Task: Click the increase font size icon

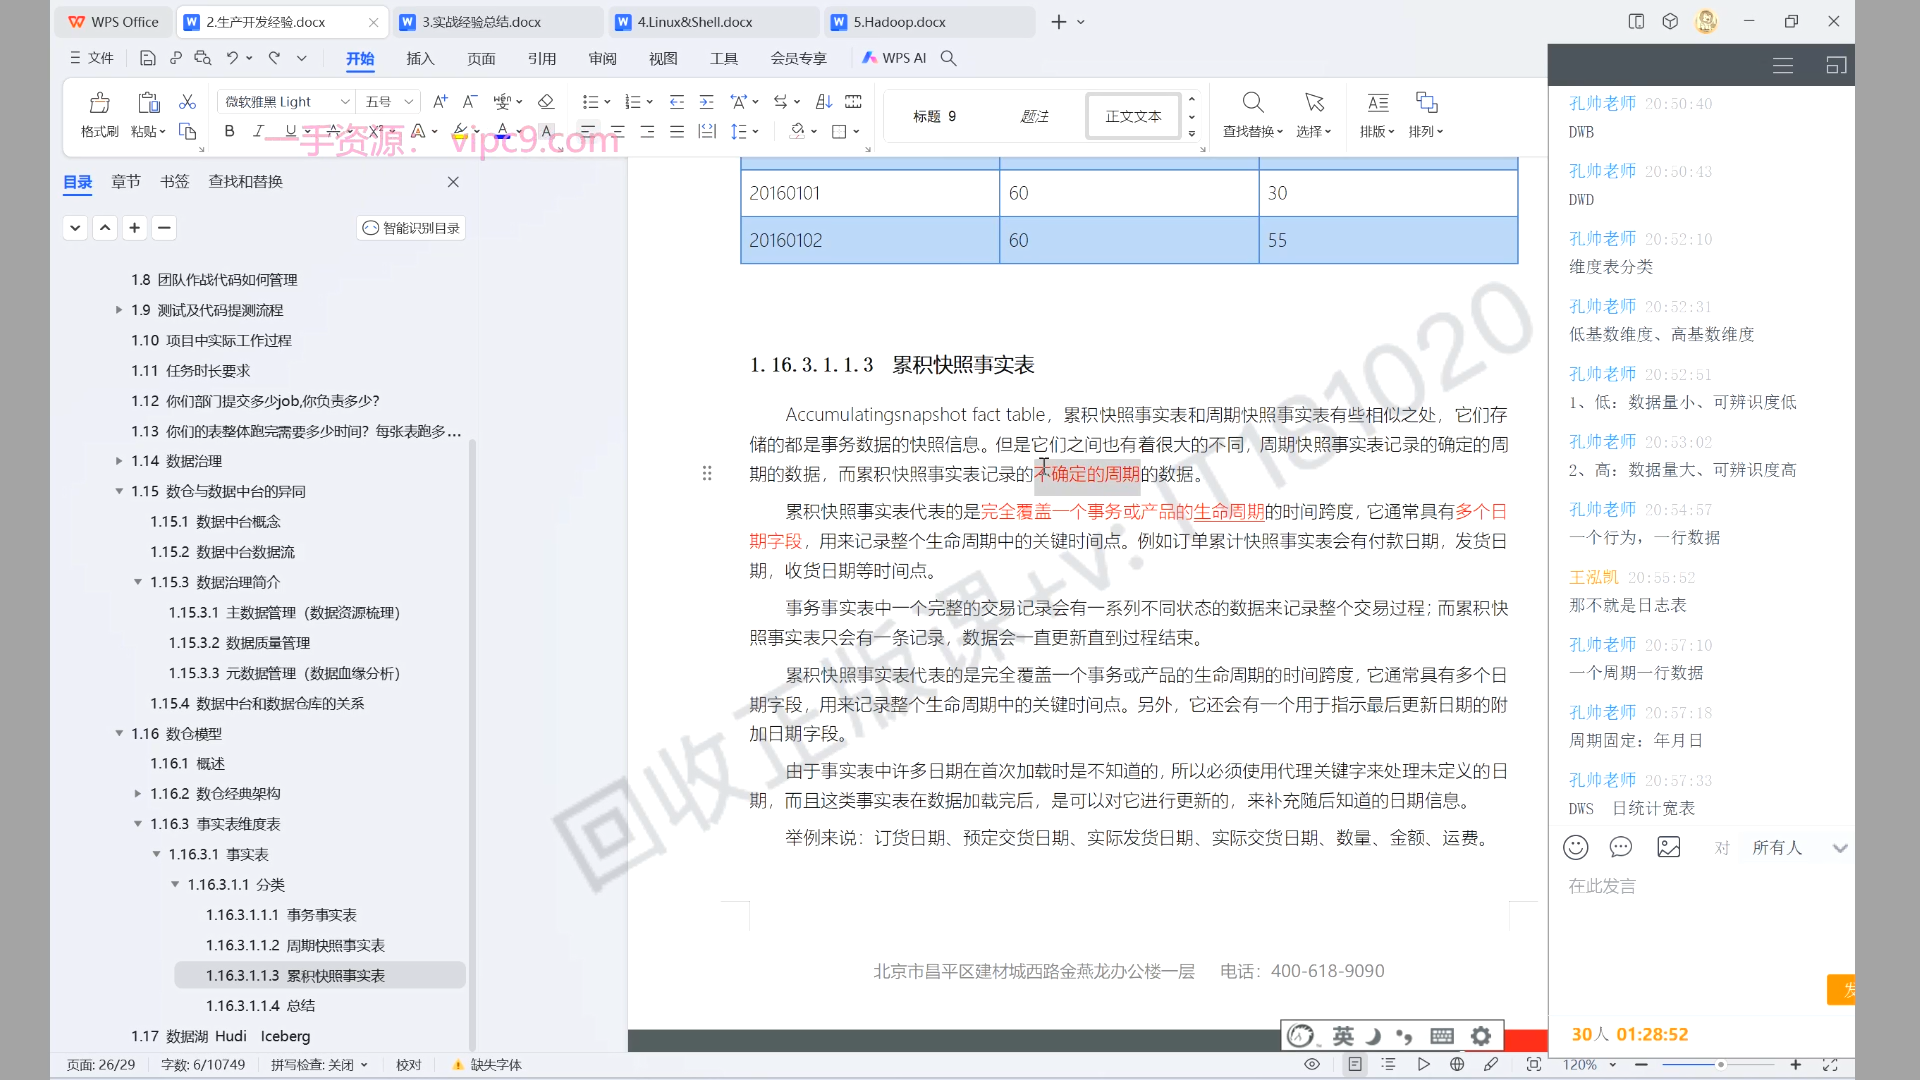Action: click(440, 102)
